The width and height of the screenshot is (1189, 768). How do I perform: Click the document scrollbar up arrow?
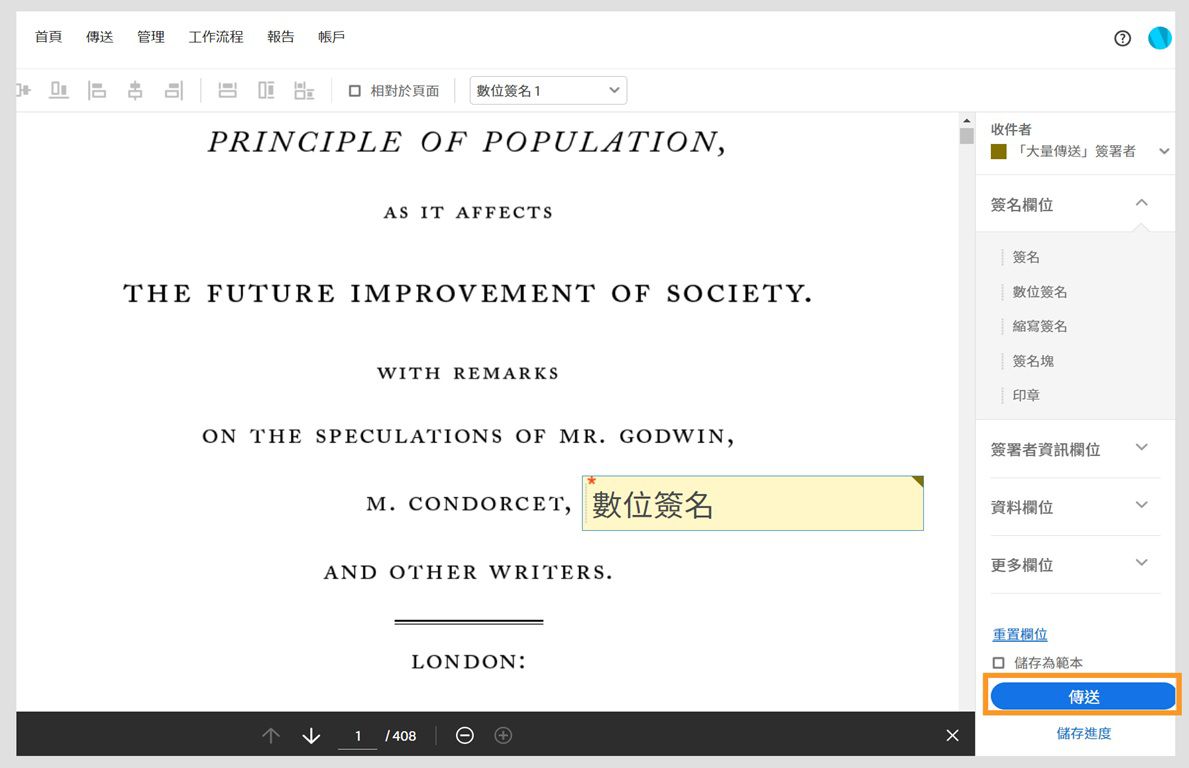pyautogui.click(x=966, y=121)
